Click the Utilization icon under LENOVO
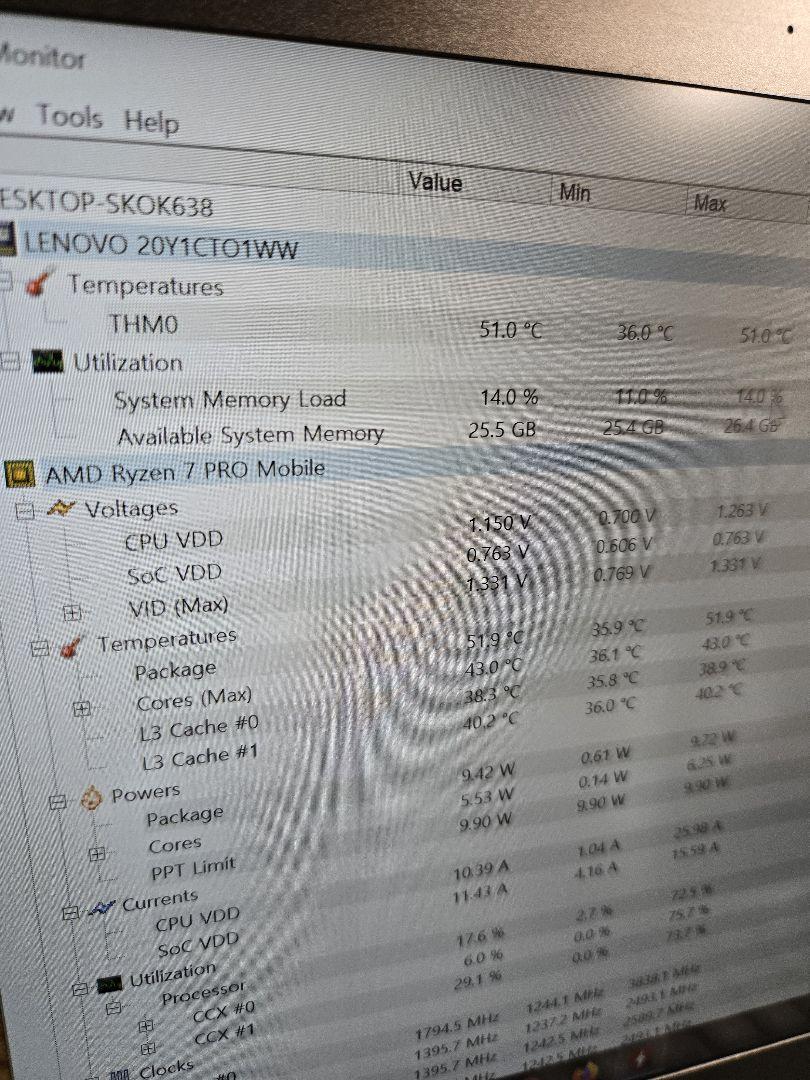Screen dimensions: 810x1080 (48, 361)
